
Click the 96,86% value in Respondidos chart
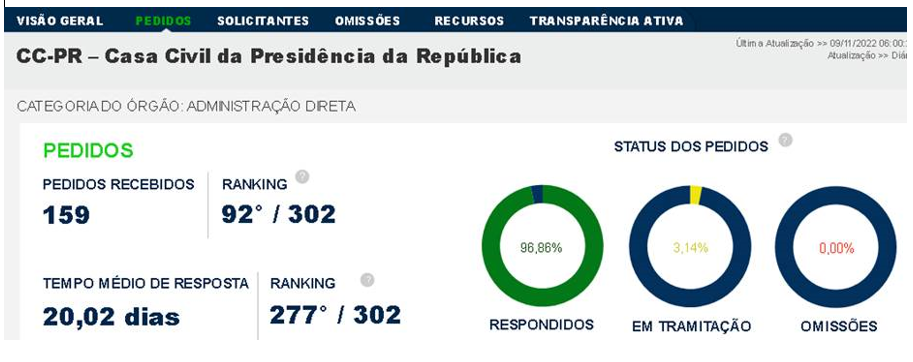(x=541, y=248)
